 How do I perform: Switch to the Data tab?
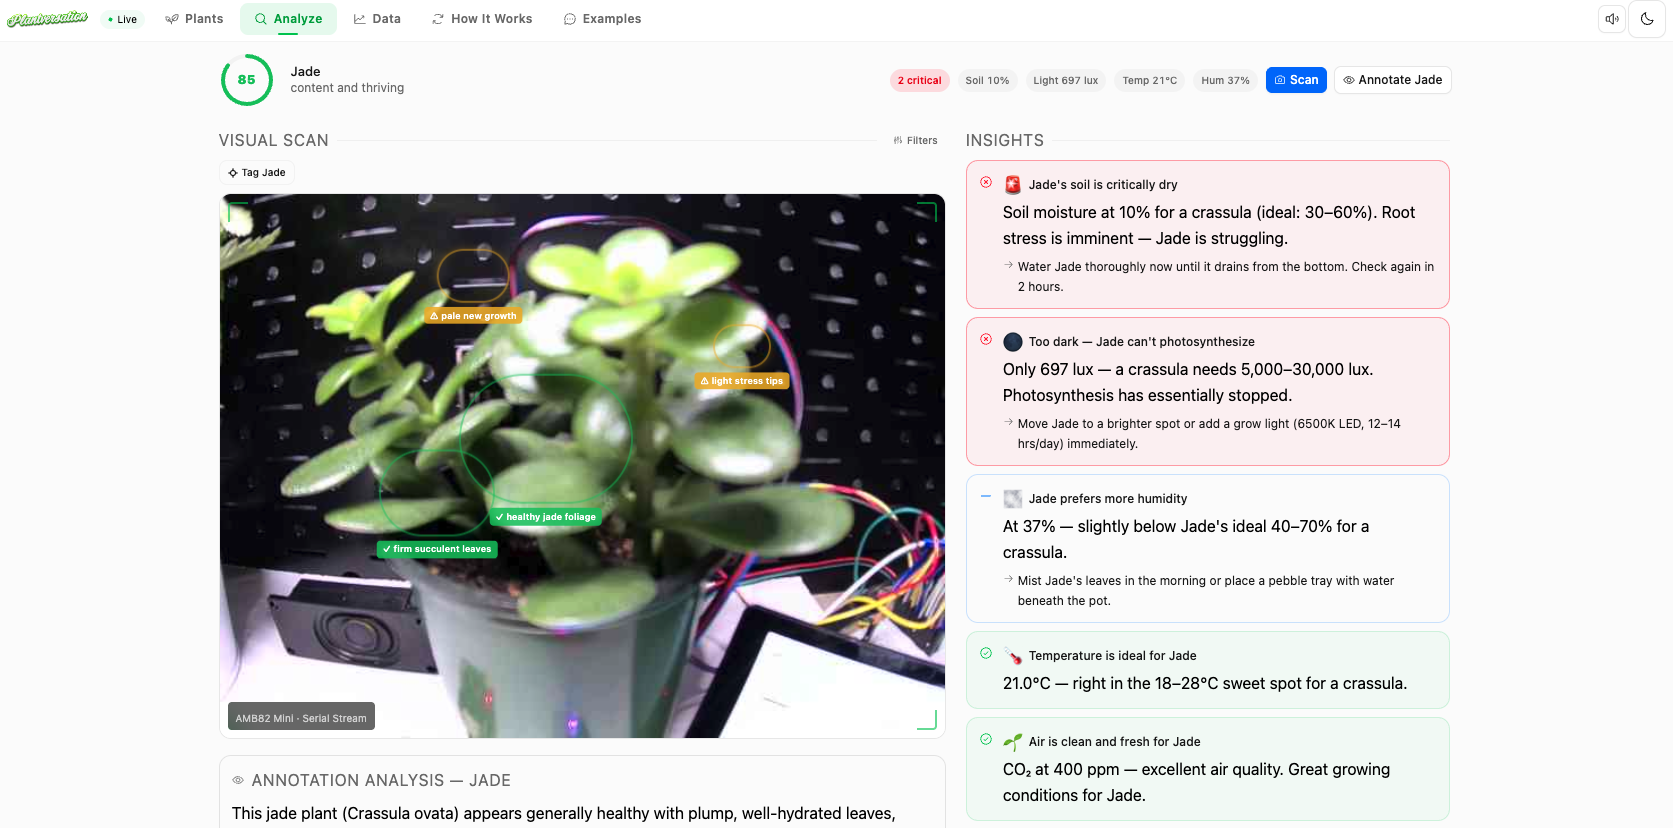[x=377, y=19]
